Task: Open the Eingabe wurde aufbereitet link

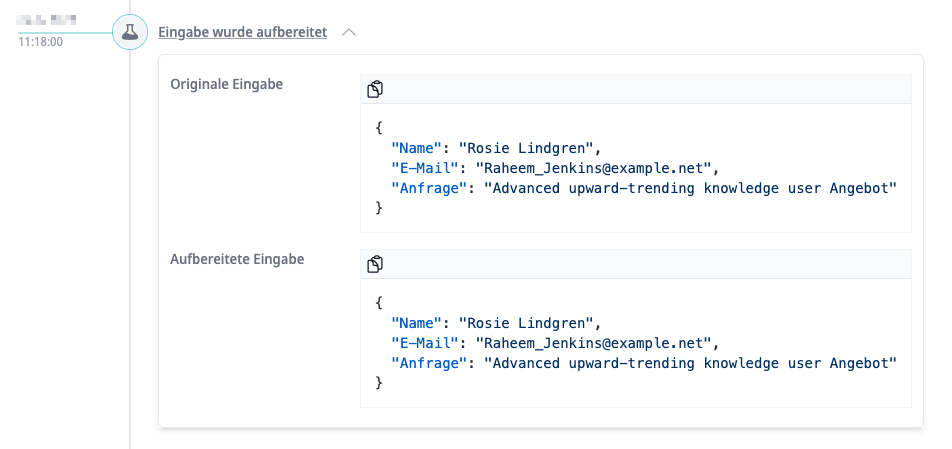Action: click(242, 32)
